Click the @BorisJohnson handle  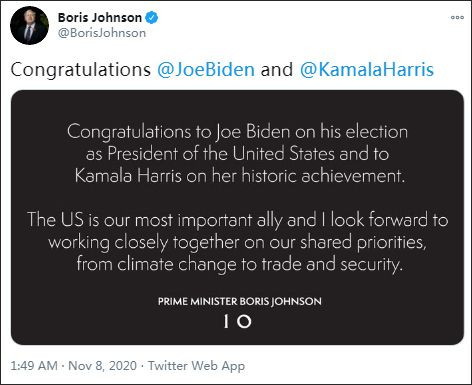coord(102,33)
